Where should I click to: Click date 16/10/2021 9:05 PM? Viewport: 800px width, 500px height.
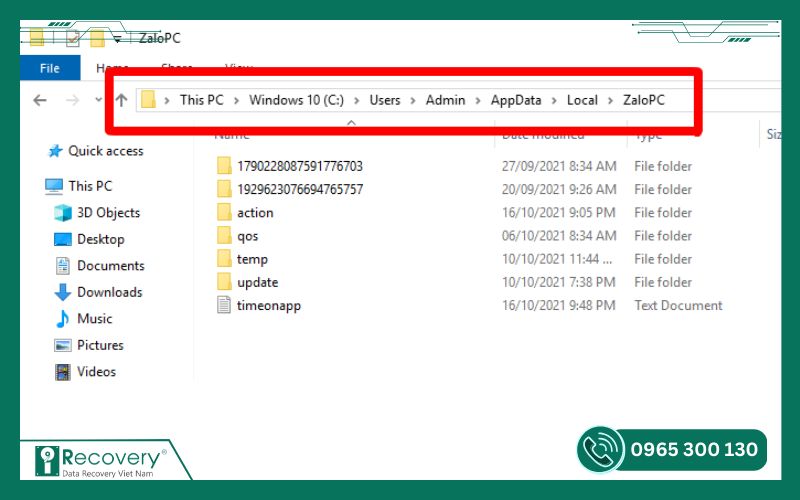(559, 213)
